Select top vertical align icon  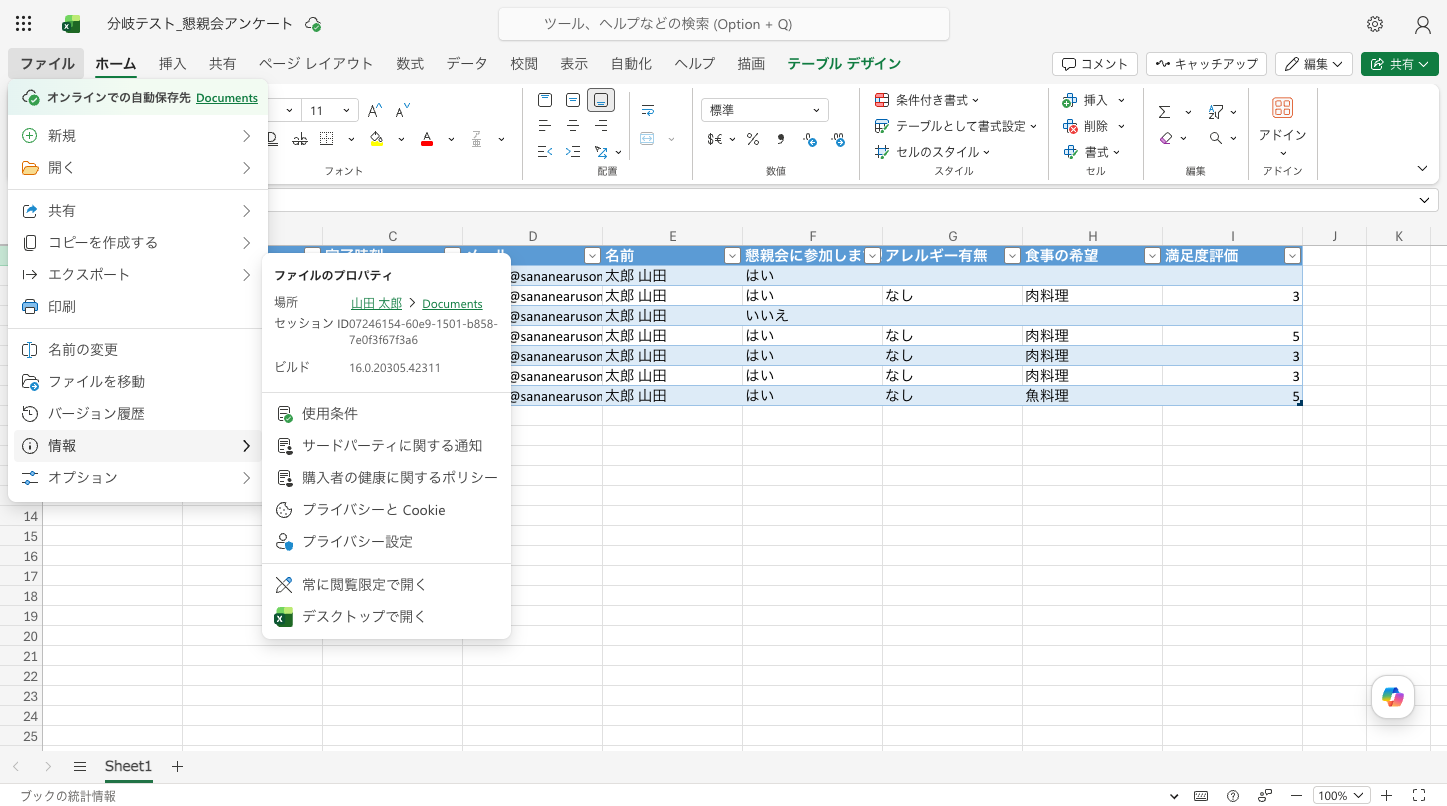point(545,100)
